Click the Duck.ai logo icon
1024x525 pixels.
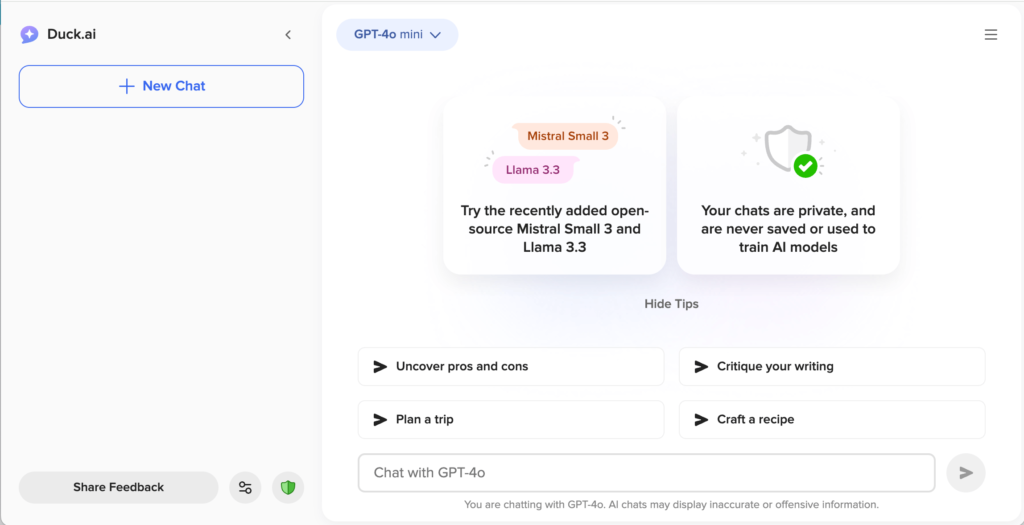tap(29, 35)
